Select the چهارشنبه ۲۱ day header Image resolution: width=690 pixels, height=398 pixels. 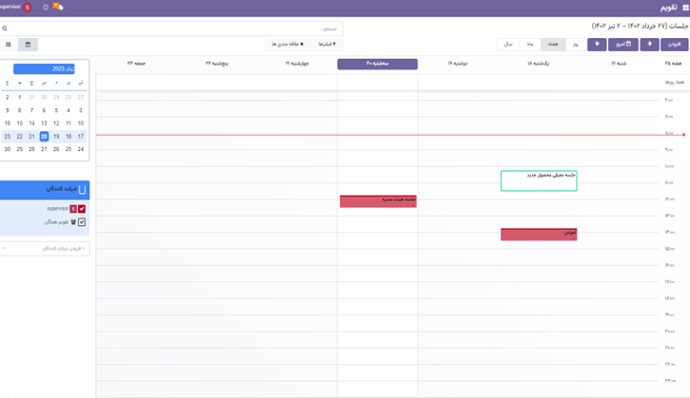[297, 63]
